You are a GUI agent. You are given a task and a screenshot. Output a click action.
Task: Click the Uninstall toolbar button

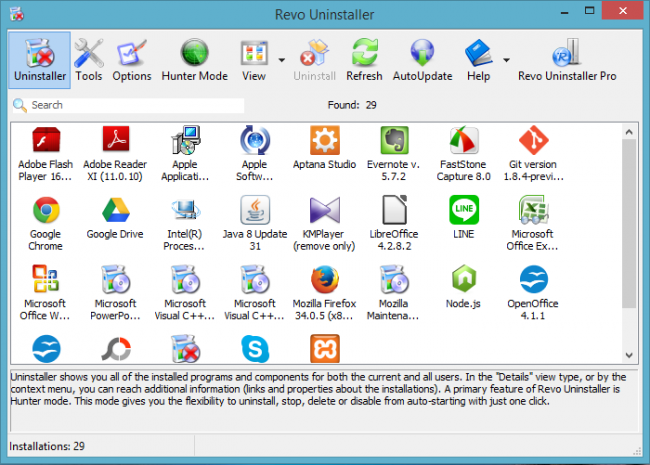(315, 60)
